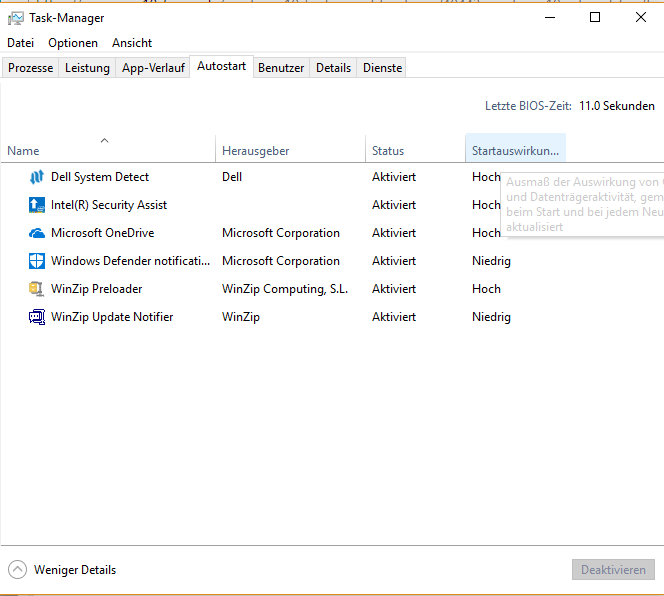Click the Dell publisher cell
Image resolution: width=664 pixels, height=596 pixels.
coord(232,177)
